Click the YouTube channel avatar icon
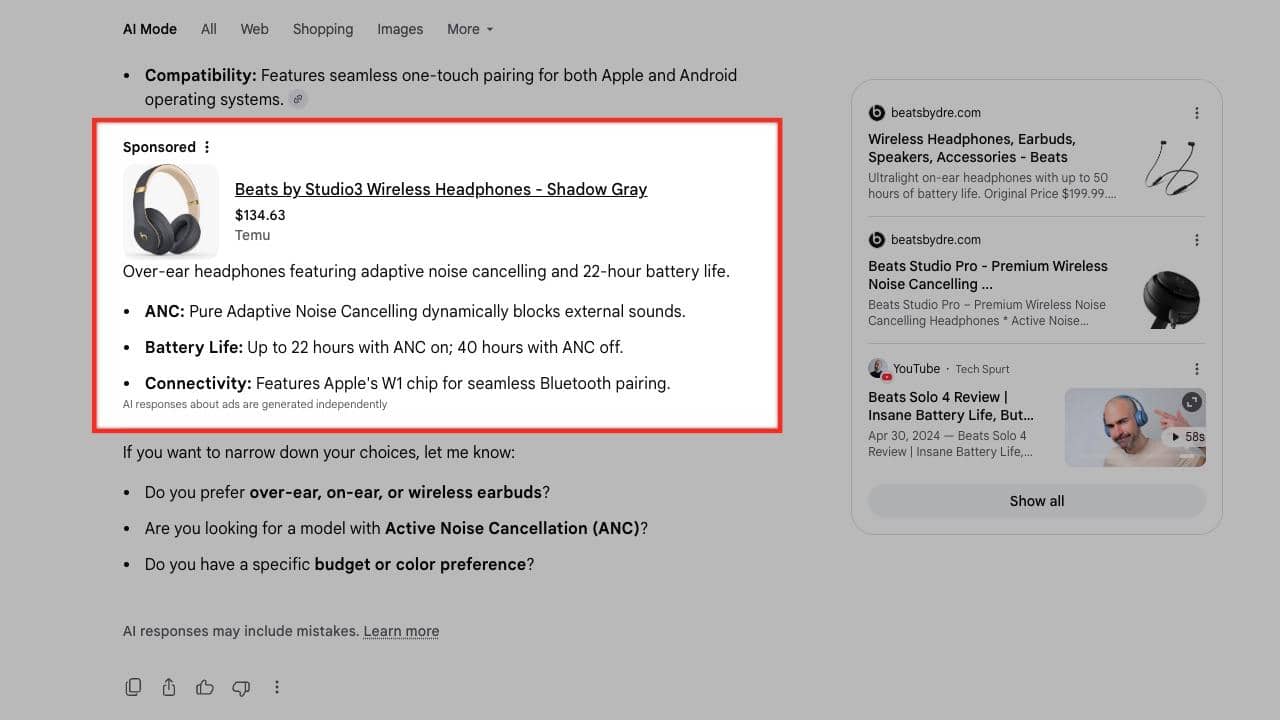This screenshot has height=720, width=1280. 879,369
